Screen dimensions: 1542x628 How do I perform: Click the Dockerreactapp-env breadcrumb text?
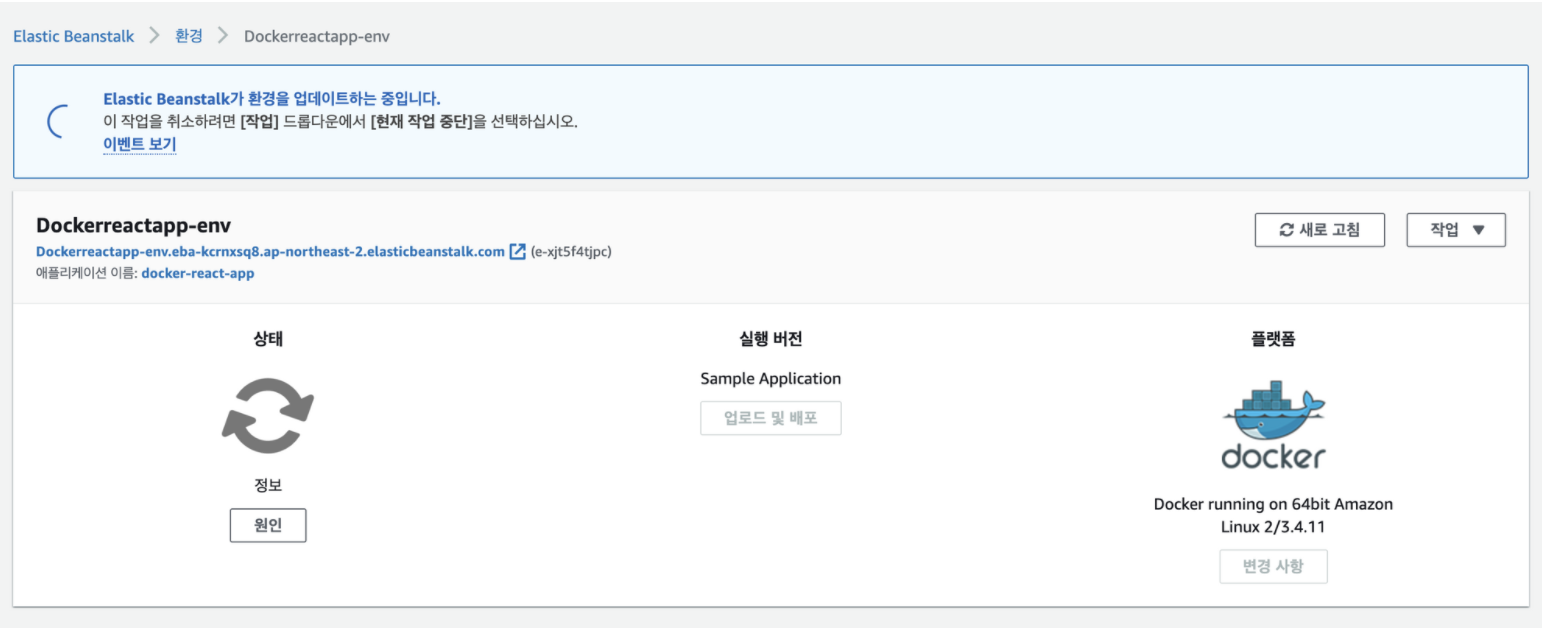[317, 36]
